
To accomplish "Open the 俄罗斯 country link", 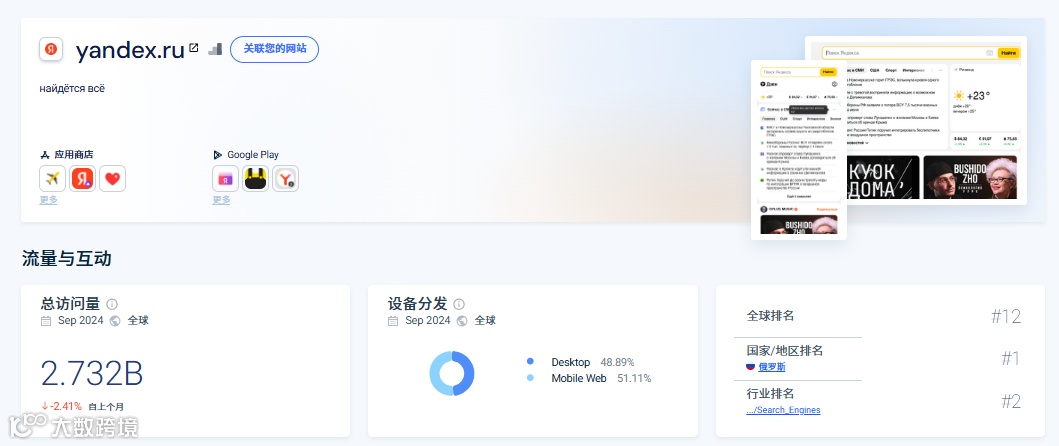I will 771,367.
